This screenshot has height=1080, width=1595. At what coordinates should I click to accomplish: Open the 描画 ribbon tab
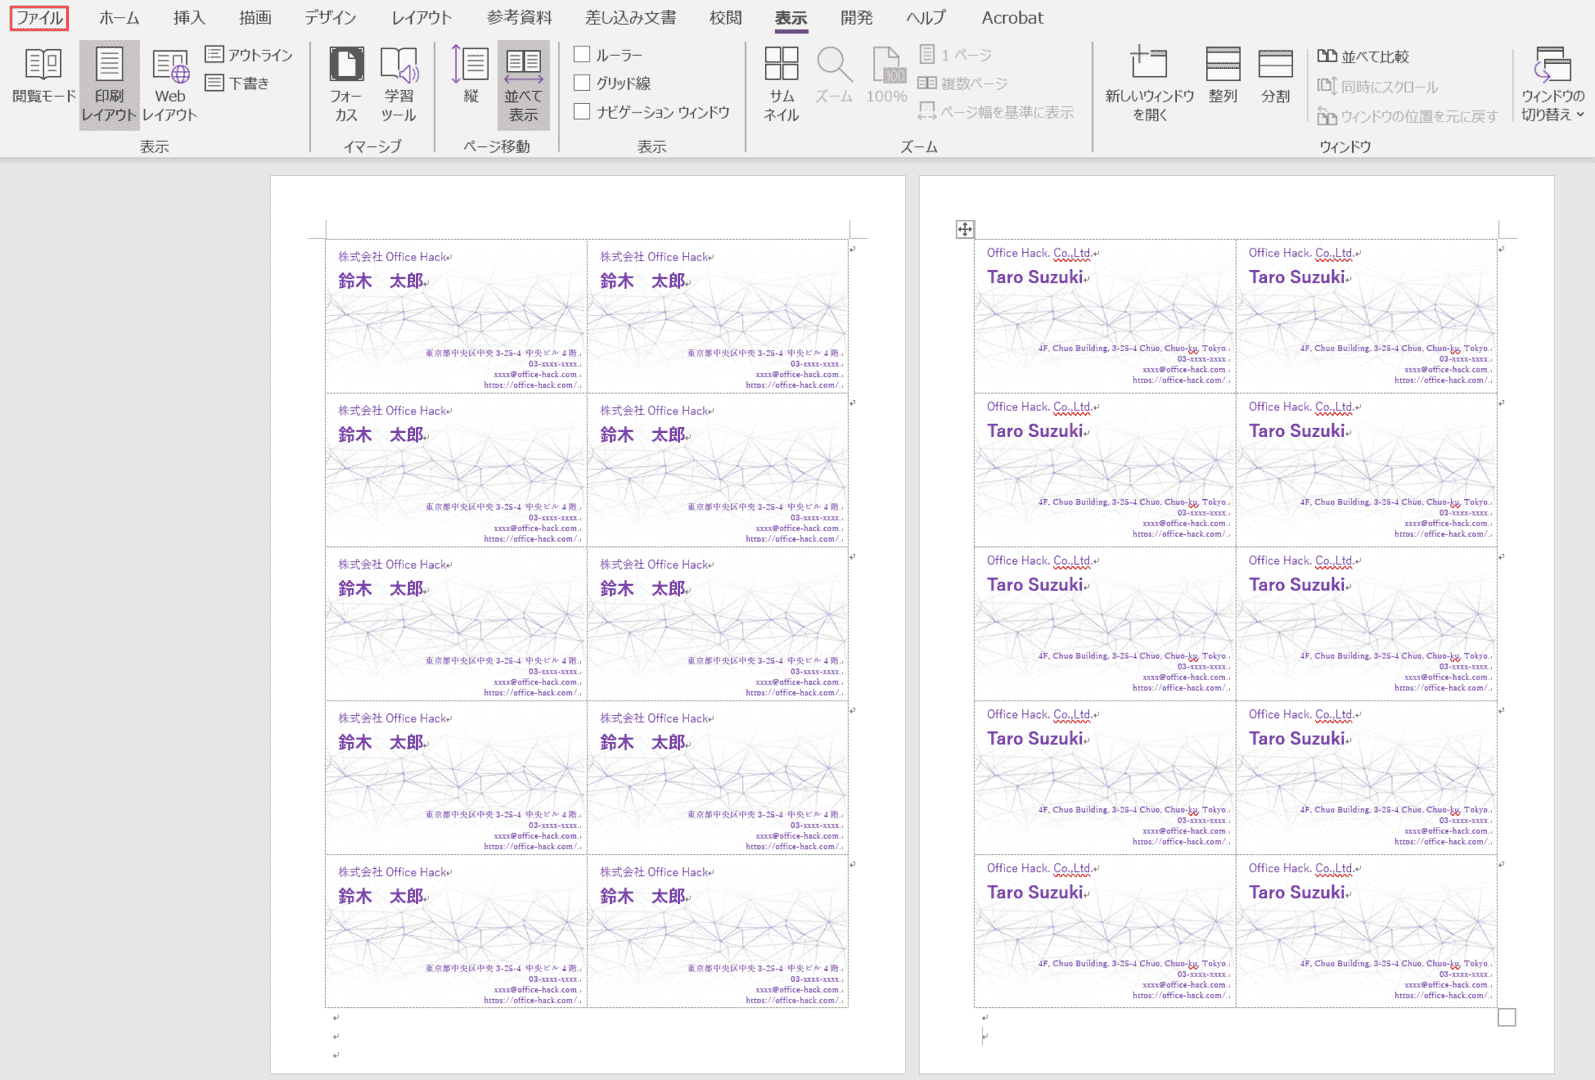pyautogui.click(x=255, y=18)
